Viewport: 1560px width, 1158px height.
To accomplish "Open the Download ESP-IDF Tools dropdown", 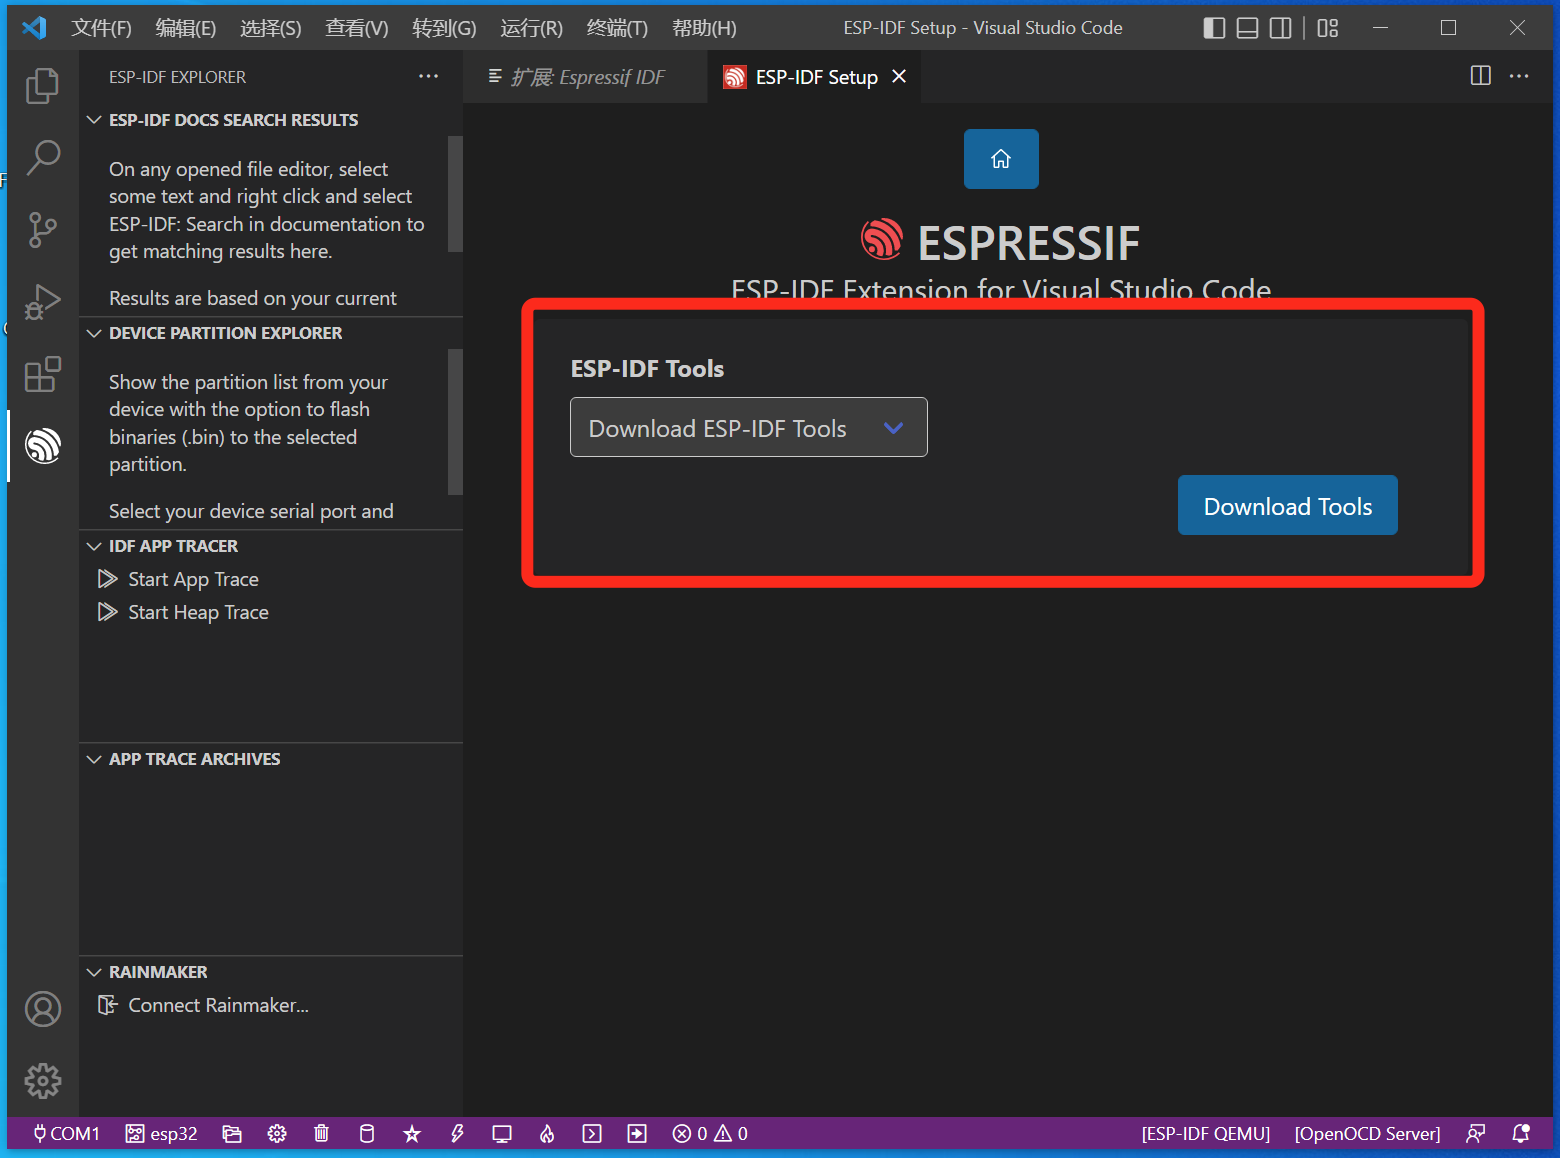I will [x=748, y=428].
